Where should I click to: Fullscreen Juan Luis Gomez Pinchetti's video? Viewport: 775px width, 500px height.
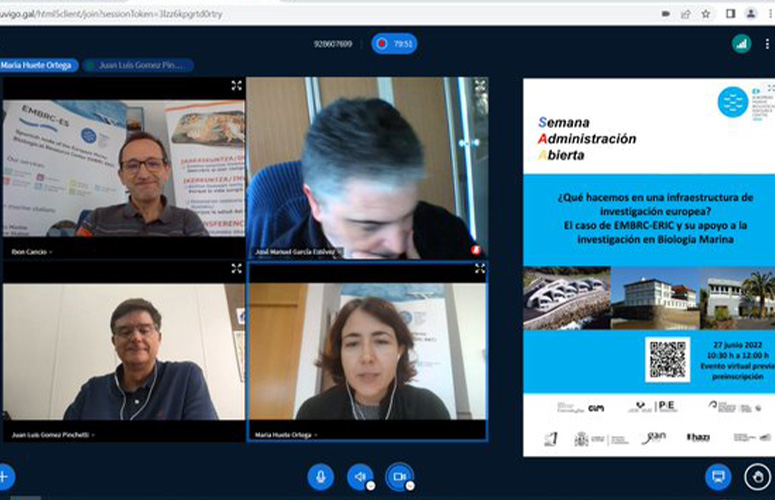[237, 268]
